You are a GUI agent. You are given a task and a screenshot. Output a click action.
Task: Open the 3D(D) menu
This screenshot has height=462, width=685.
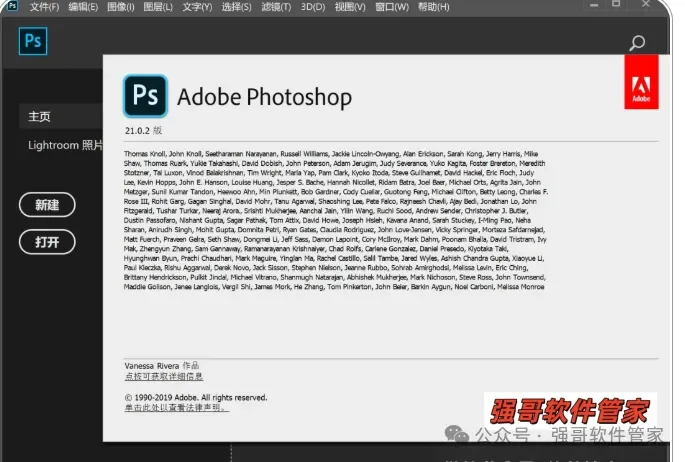313,7
